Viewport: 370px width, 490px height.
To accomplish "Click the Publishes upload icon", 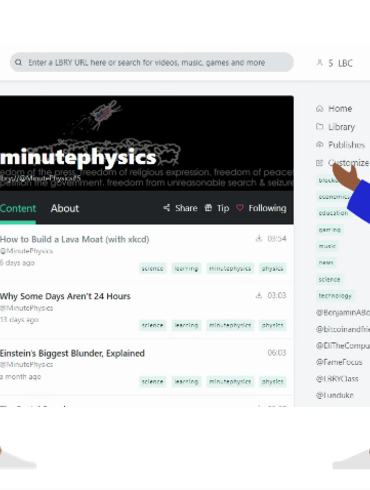I will click(319, 144).
